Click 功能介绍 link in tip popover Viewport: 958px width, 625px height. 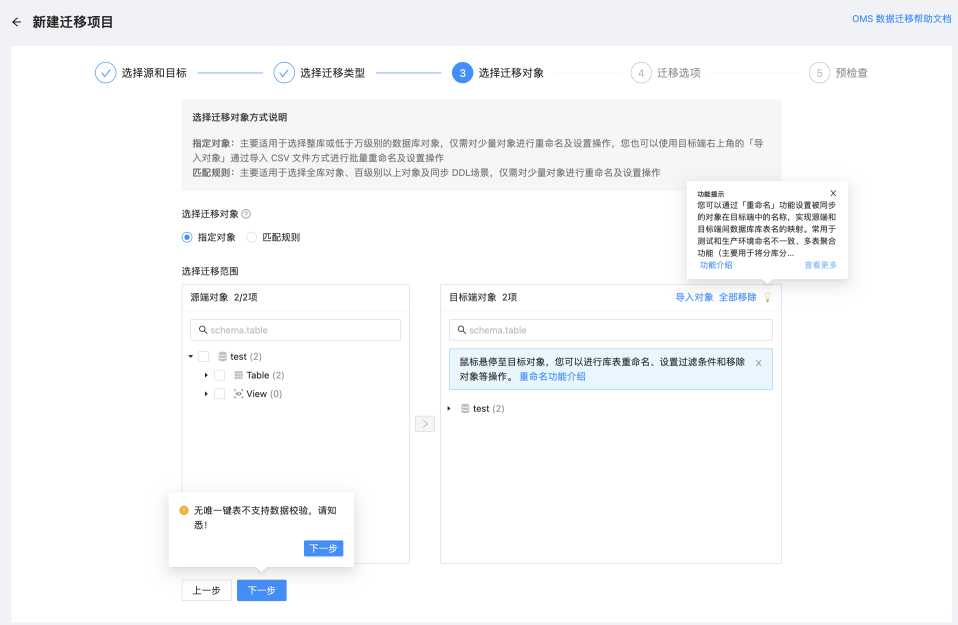tap(716, 265)
